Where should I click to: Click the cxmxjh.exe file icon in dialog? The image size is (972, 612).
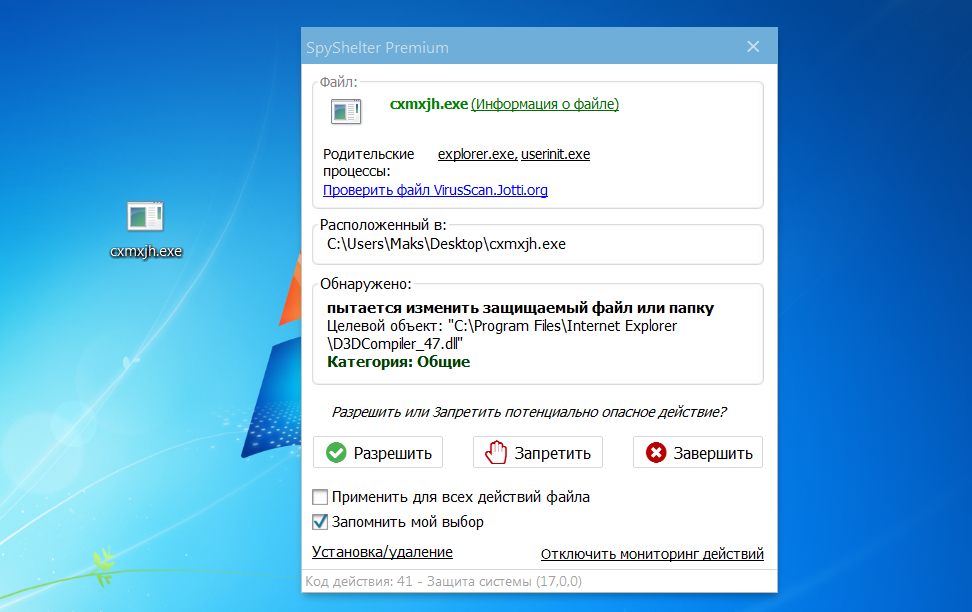[346, 112]
